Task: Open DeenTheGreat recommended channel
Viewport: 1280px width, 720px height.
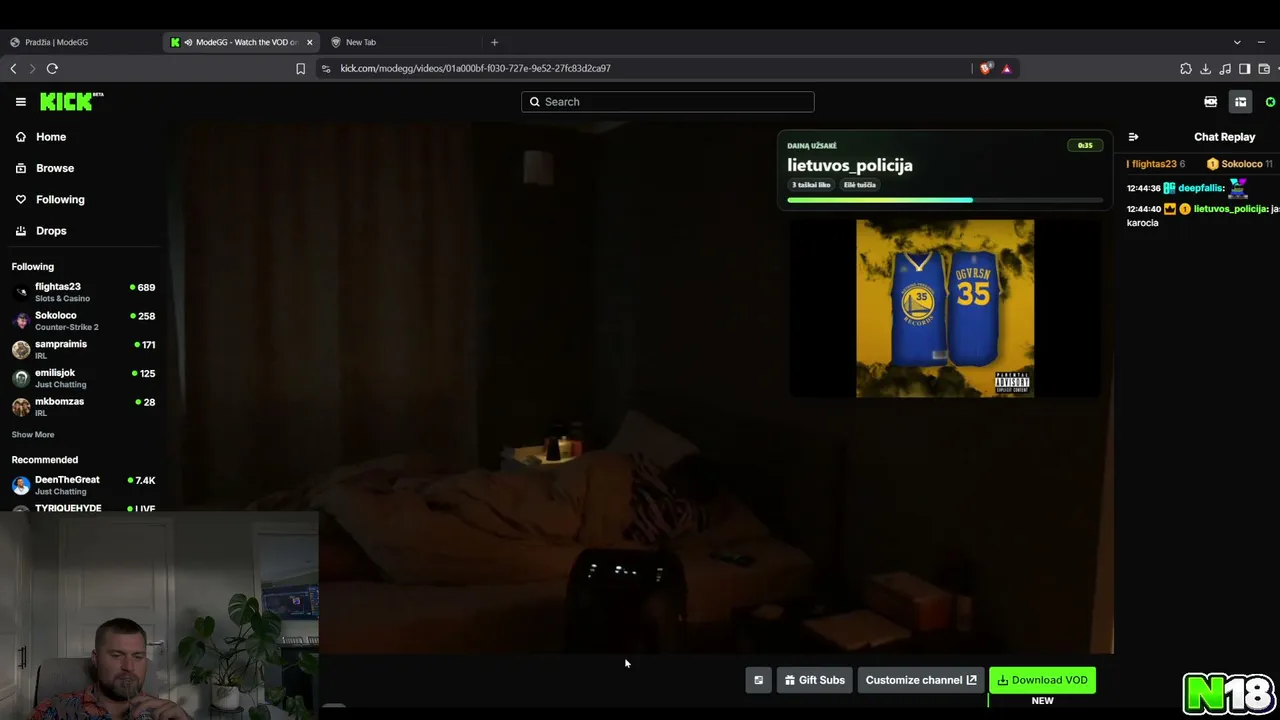Action: coord(83,485)
